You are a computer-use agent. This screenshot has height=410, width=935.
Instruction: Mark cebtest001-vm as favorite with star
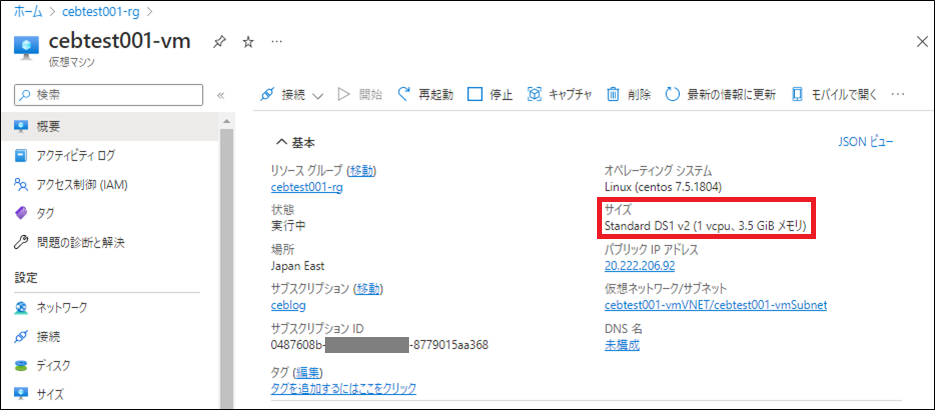(x=248, y=42)
